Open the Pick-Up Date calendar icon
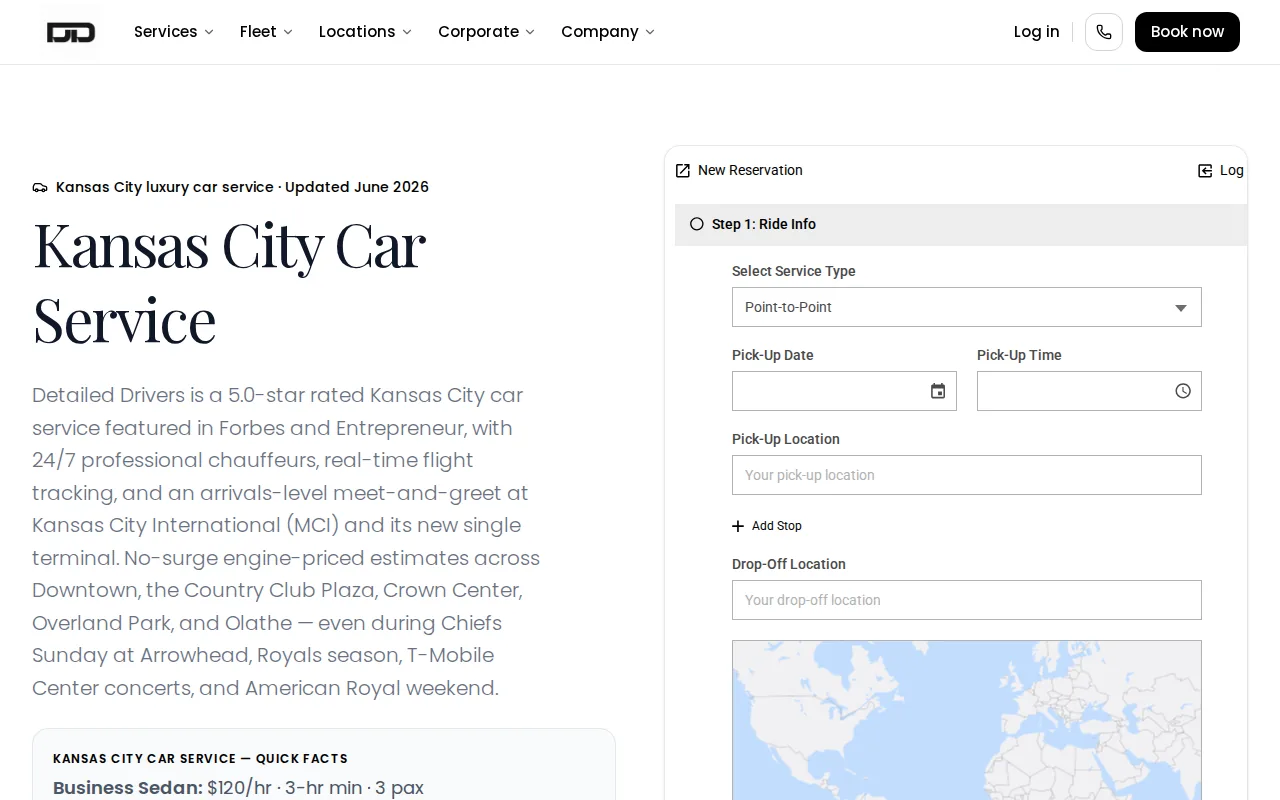1280x800 pixels. [x=938, y=391]
